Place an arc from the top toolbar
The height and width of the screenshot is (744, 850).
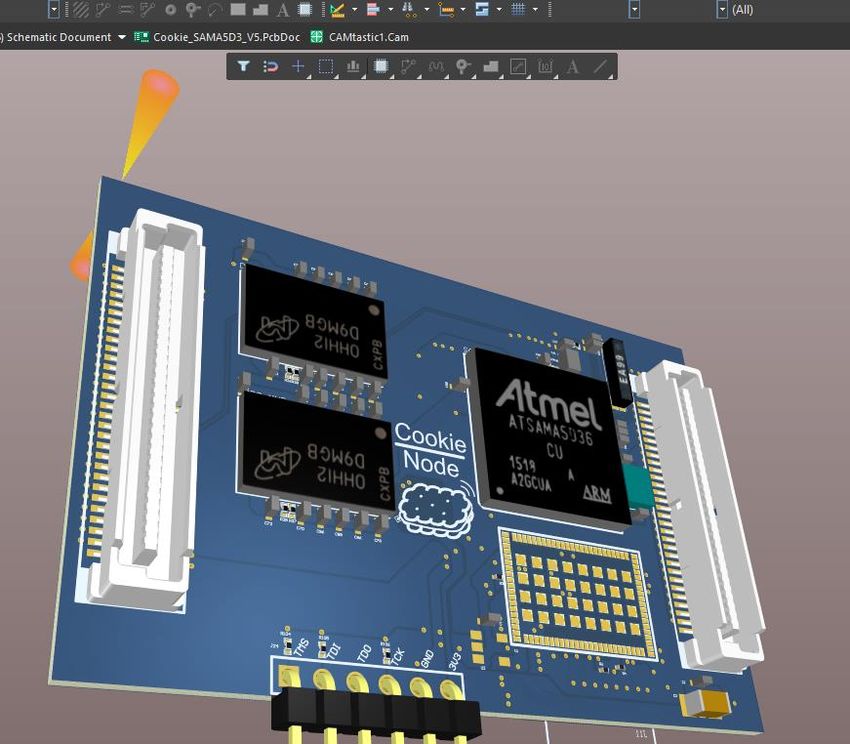point(215,9)
